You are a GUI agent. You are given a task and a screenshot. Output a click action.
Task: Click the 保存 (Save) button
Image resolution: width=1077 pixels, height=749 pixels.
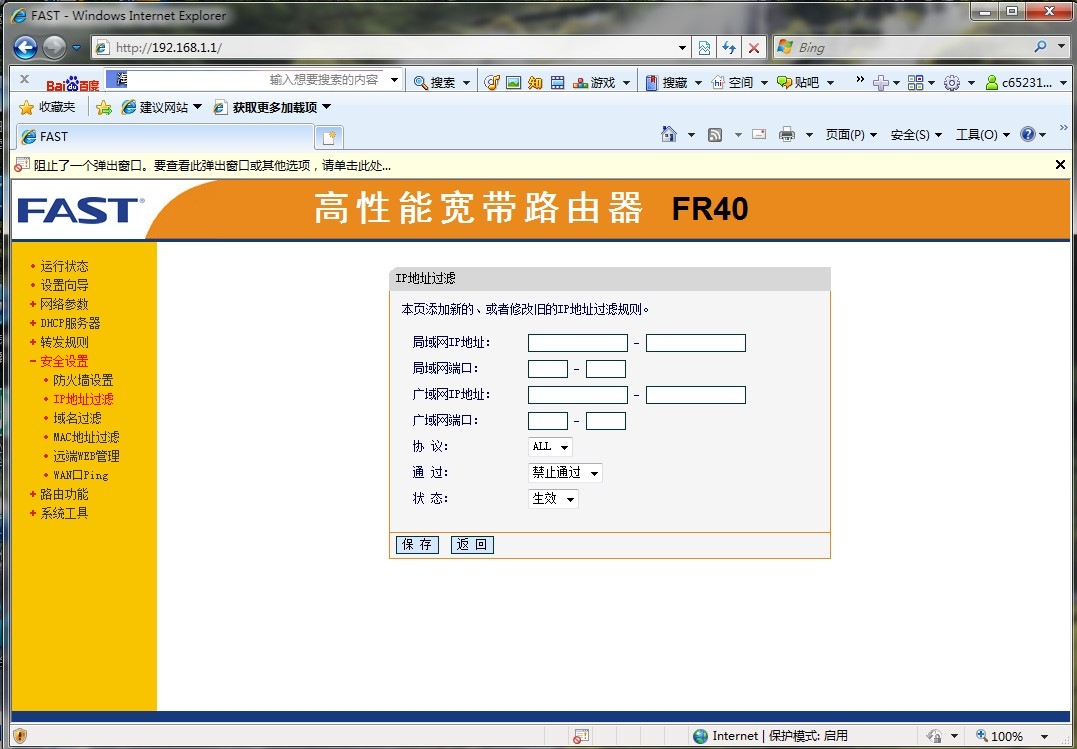tap(417, 545)
